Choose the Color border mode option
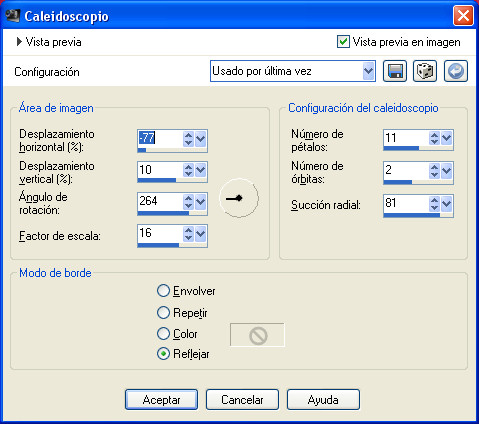The width and height of the screenshot is (479, 424). 163,334
